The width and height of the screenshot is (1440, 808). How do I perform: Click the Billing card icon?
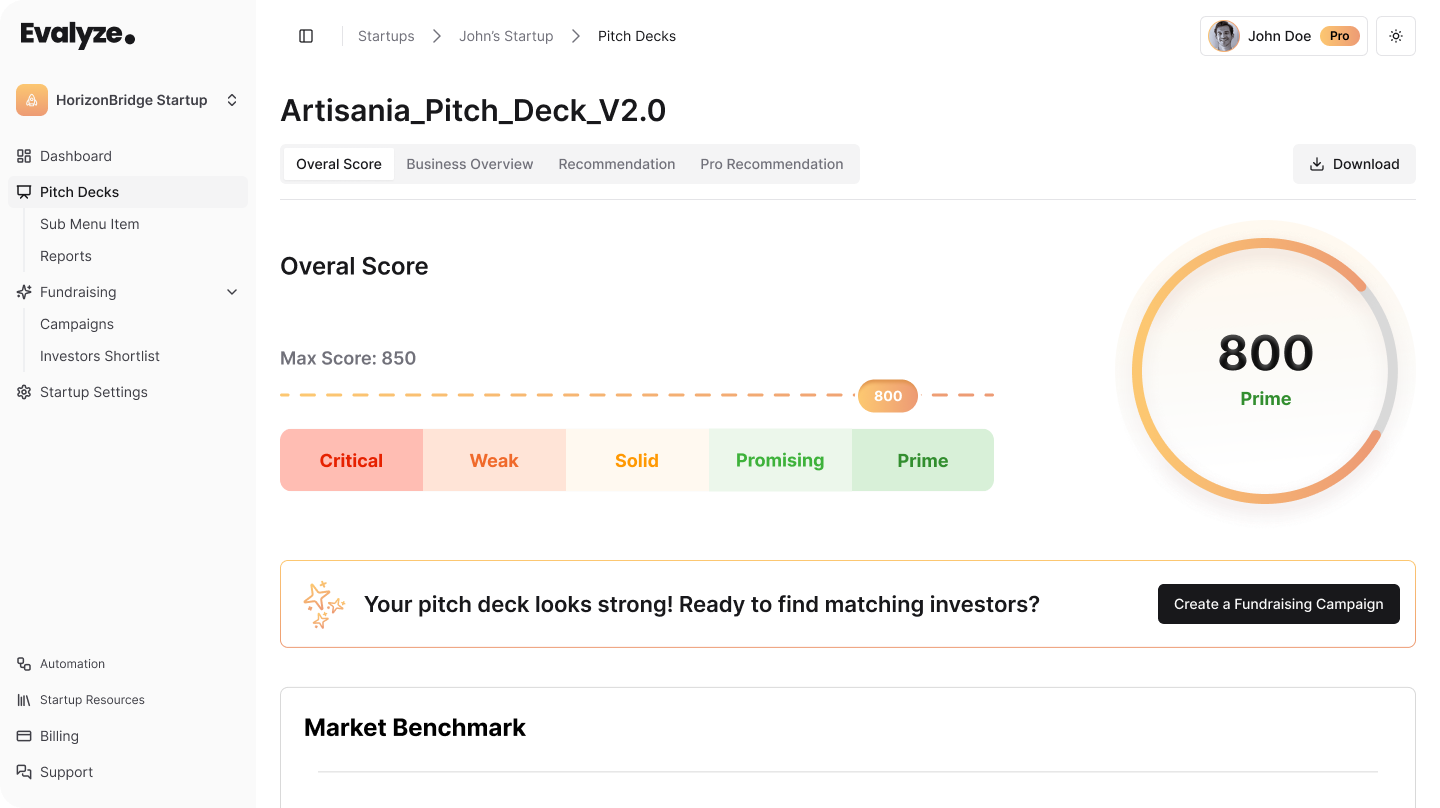coord(24,736)
